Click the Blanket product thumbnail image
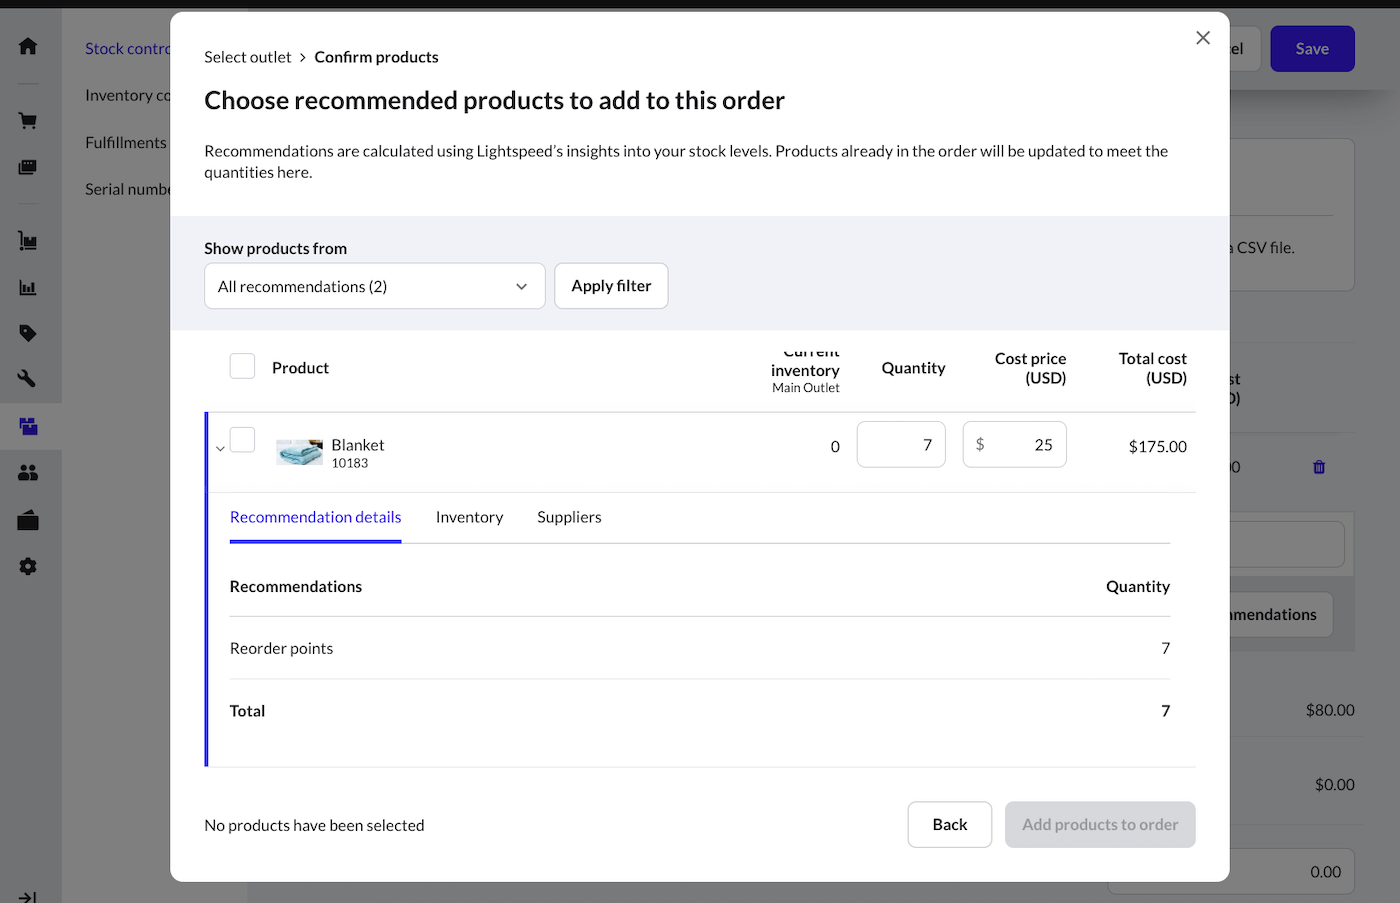 (299, 453)
